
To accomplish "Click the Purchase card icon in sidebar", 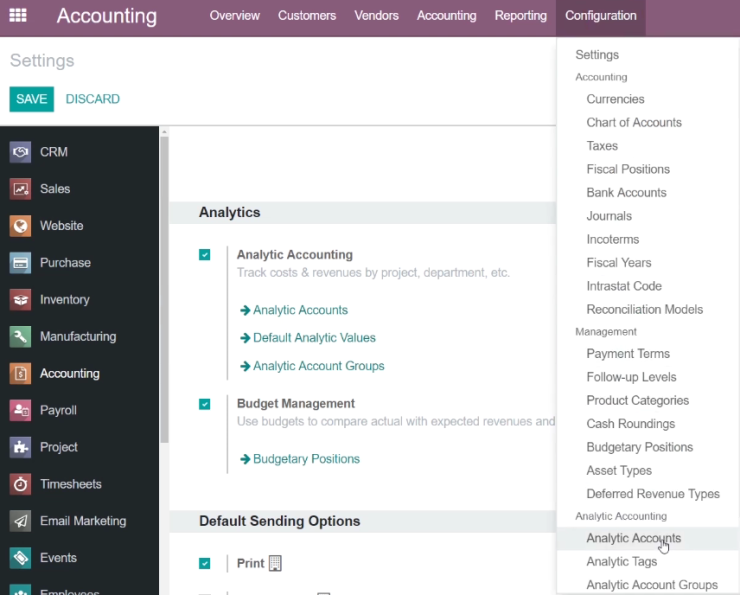I will click(20, 263).
